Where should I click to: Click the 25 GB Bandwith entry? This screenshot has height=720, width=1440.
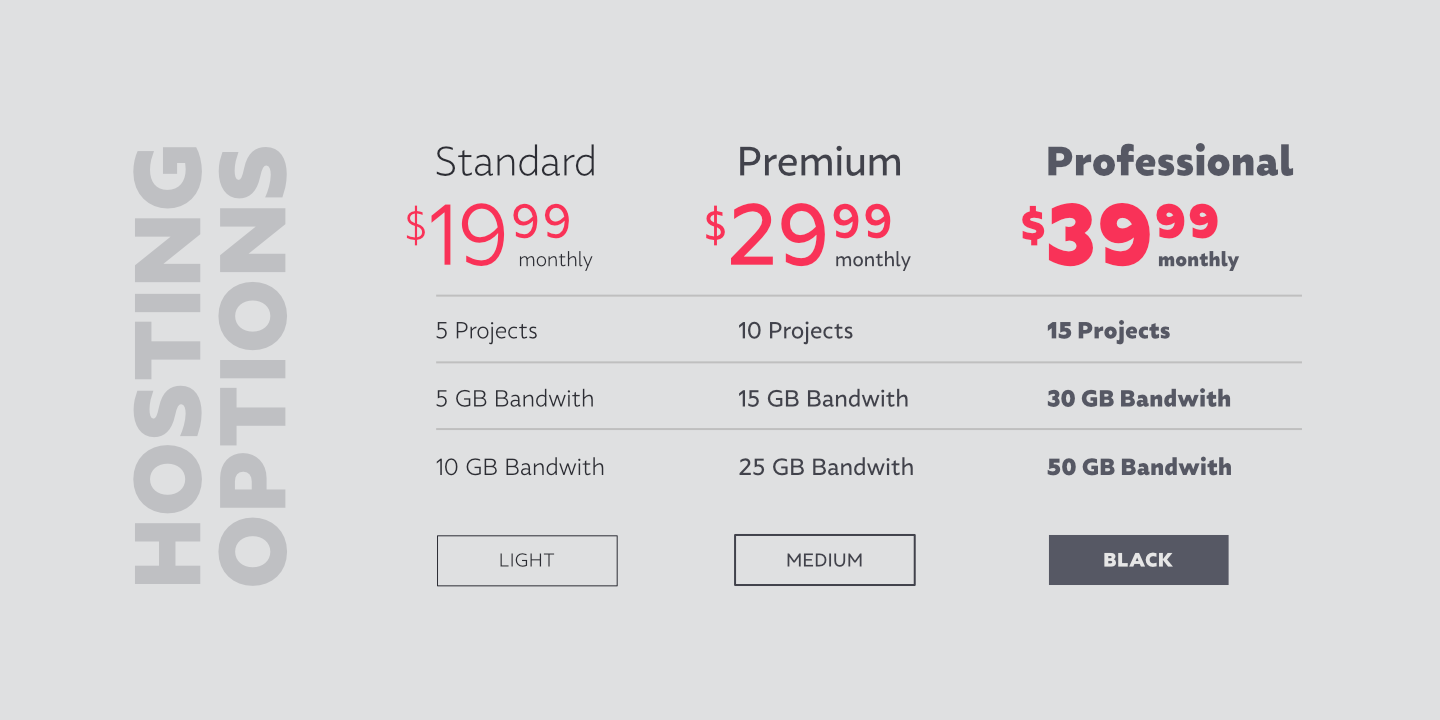pyautogui.click(x=825, y=467)
